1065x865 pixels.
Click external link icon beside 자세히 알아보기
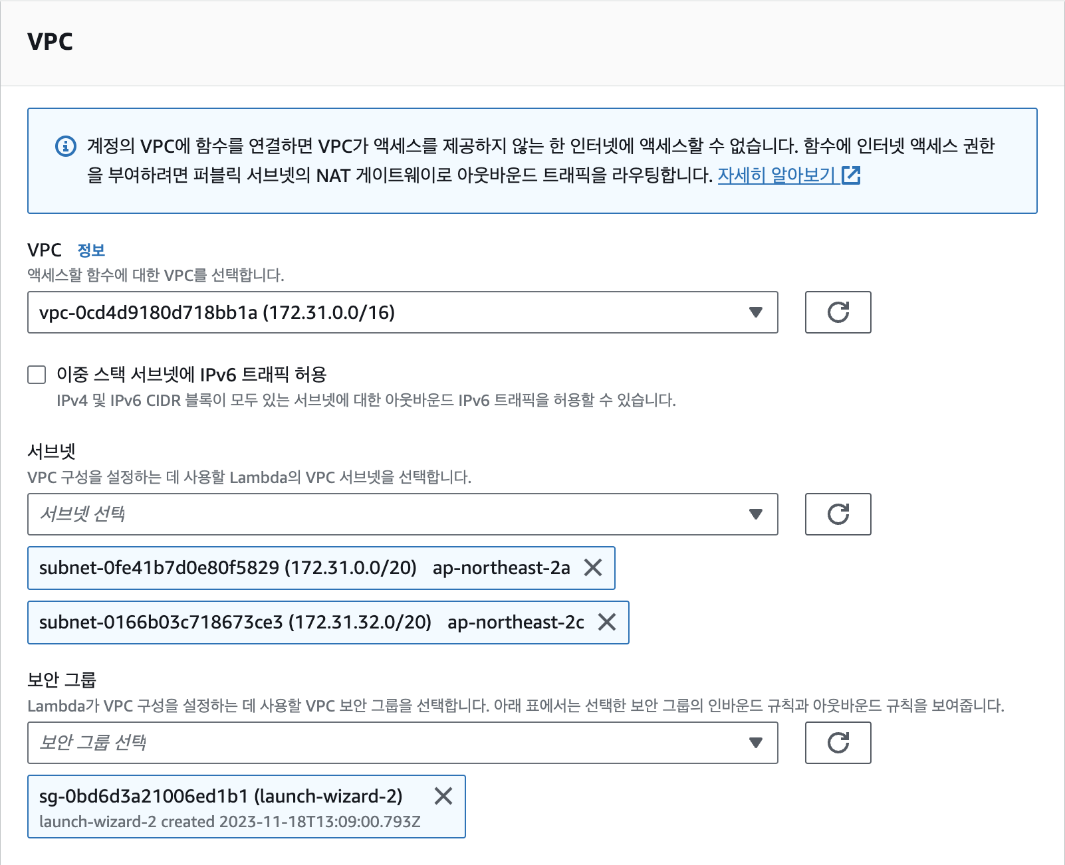click(851, 175)
